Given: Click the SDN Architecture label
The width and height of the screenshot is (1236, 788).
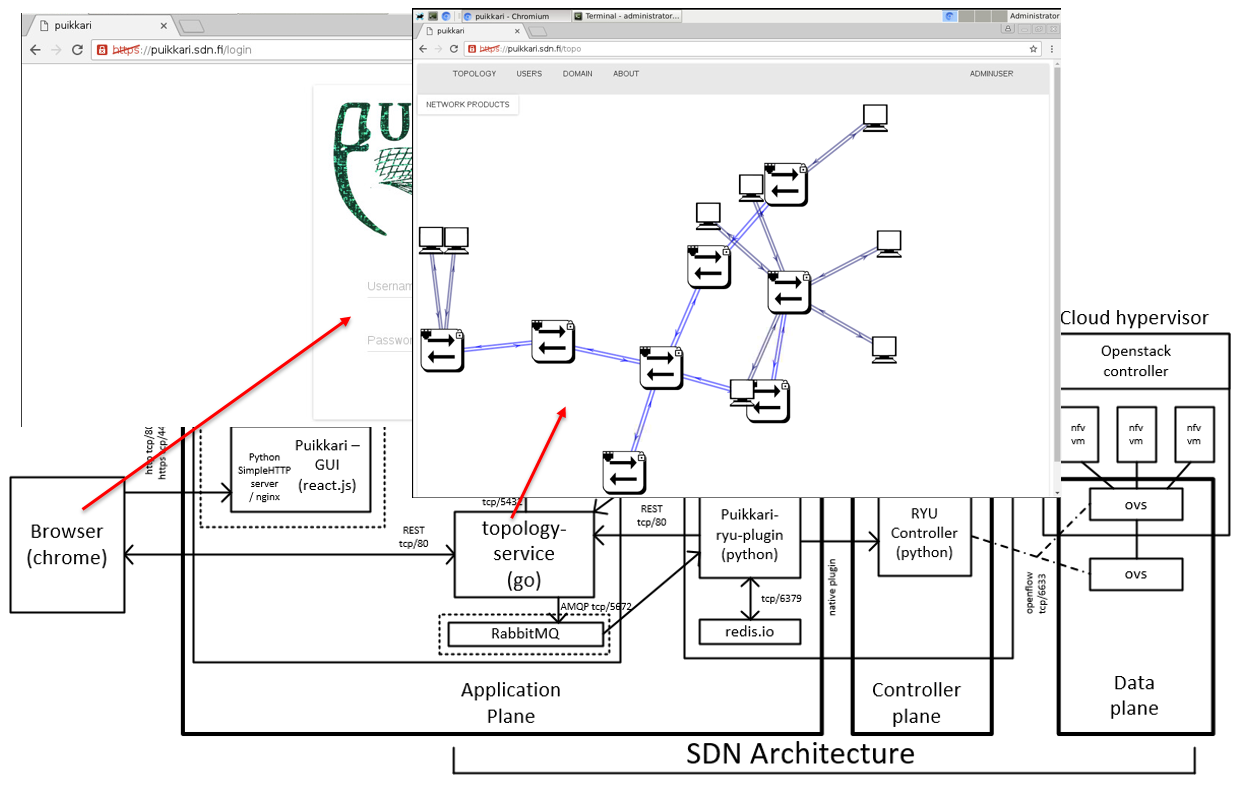Looking at the screenshot, I should pyautogui.click(x=800, y=752).
